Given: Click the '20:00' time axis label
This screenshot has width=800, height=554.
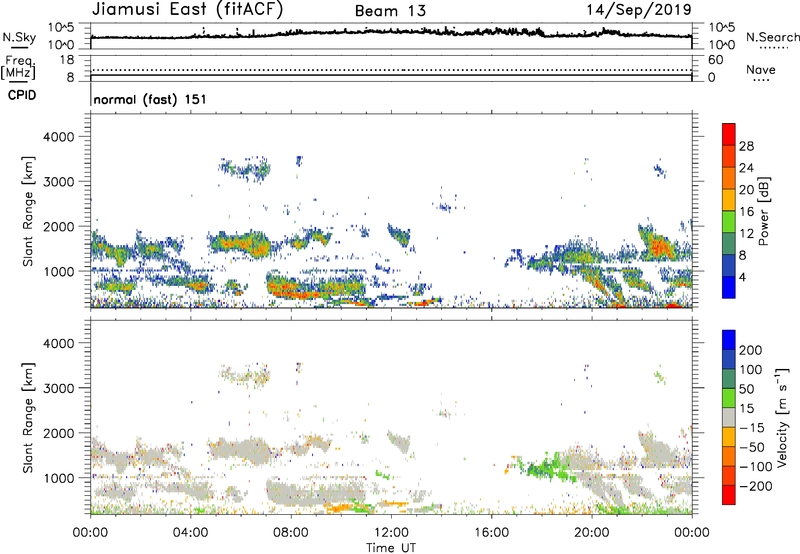Looking at the screenshot, I should (592, 533).
